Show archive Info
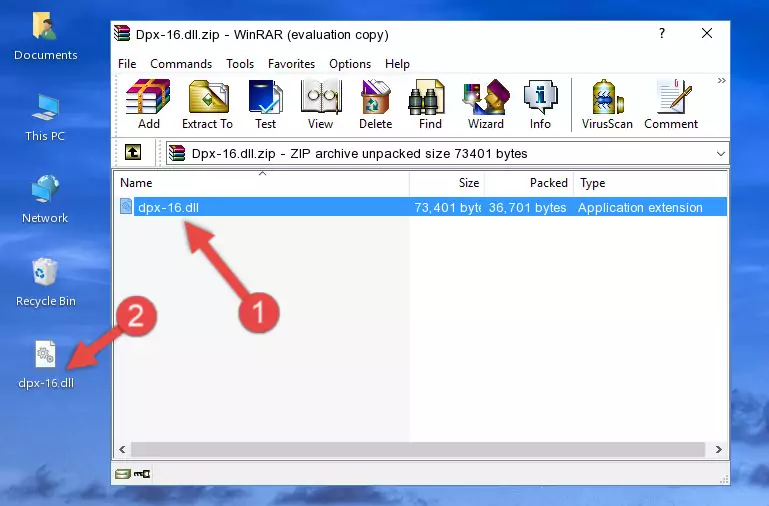The height and width of the screenshot is (506, 769). (540, 104)
